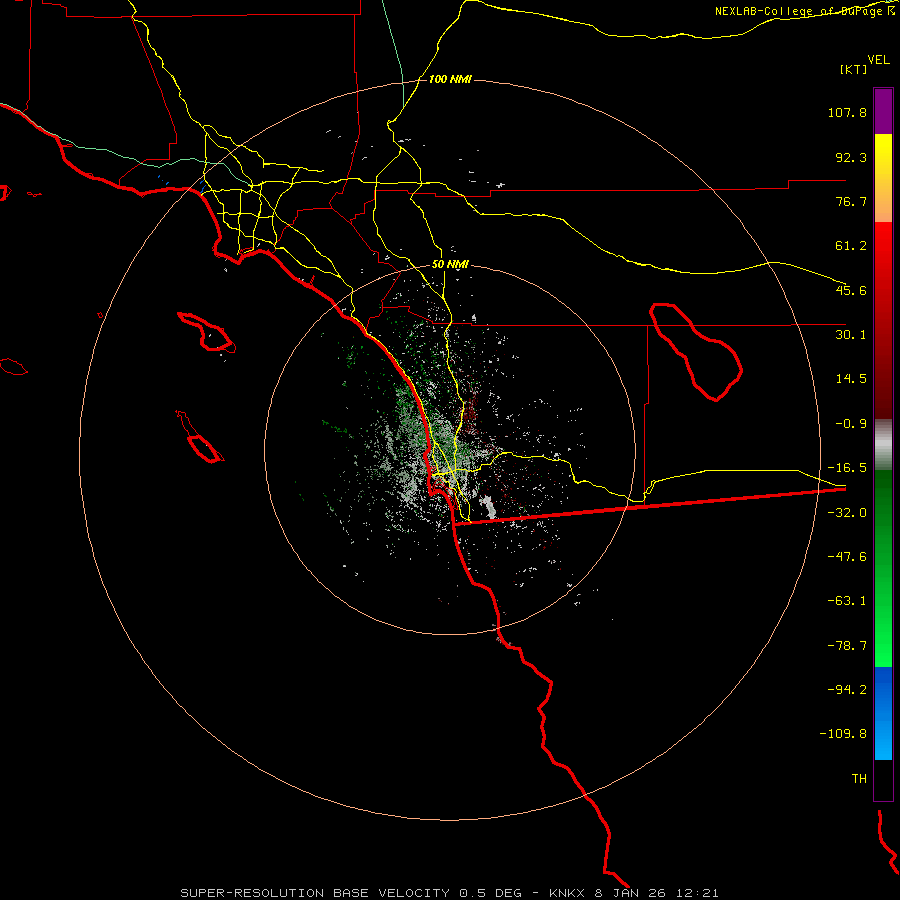Image resolution: width=900 pixels, height=900 pixels.
Task: Pick the blue segment of the velocity scale
Action: pyautogui.click(x=883, y=713)
